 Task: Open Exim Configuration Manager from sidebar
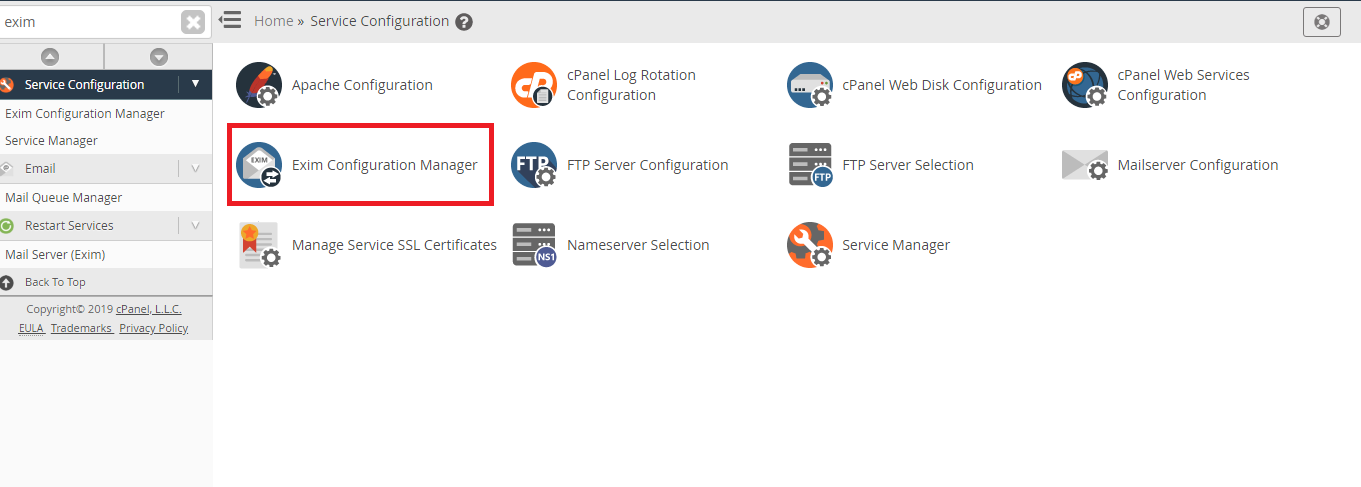pyautogui.click(x=85, y=114)
